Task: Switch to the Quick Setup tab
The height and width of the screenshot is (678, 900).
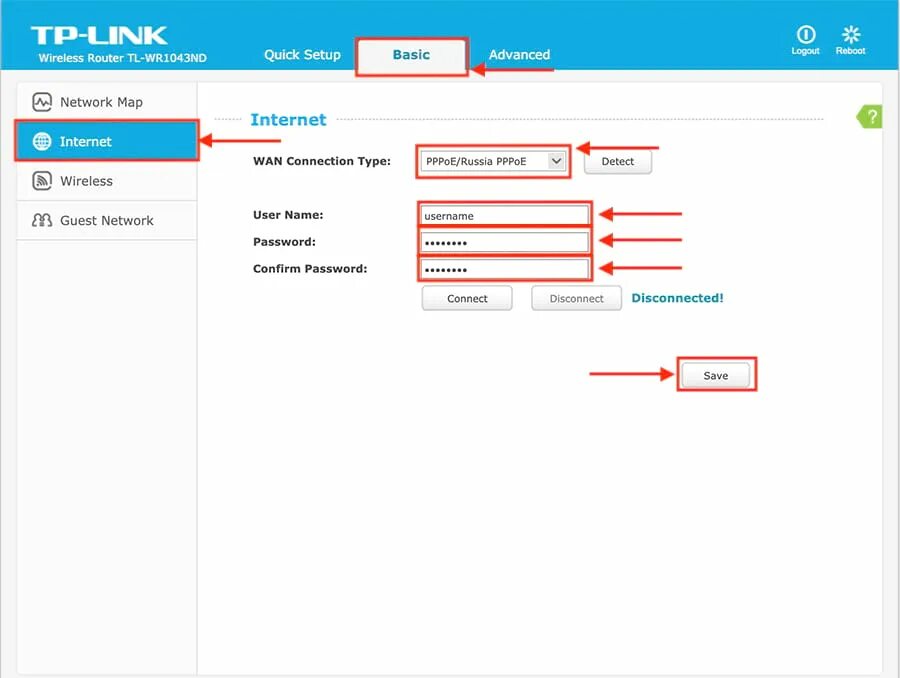Action: pos(302,55)
